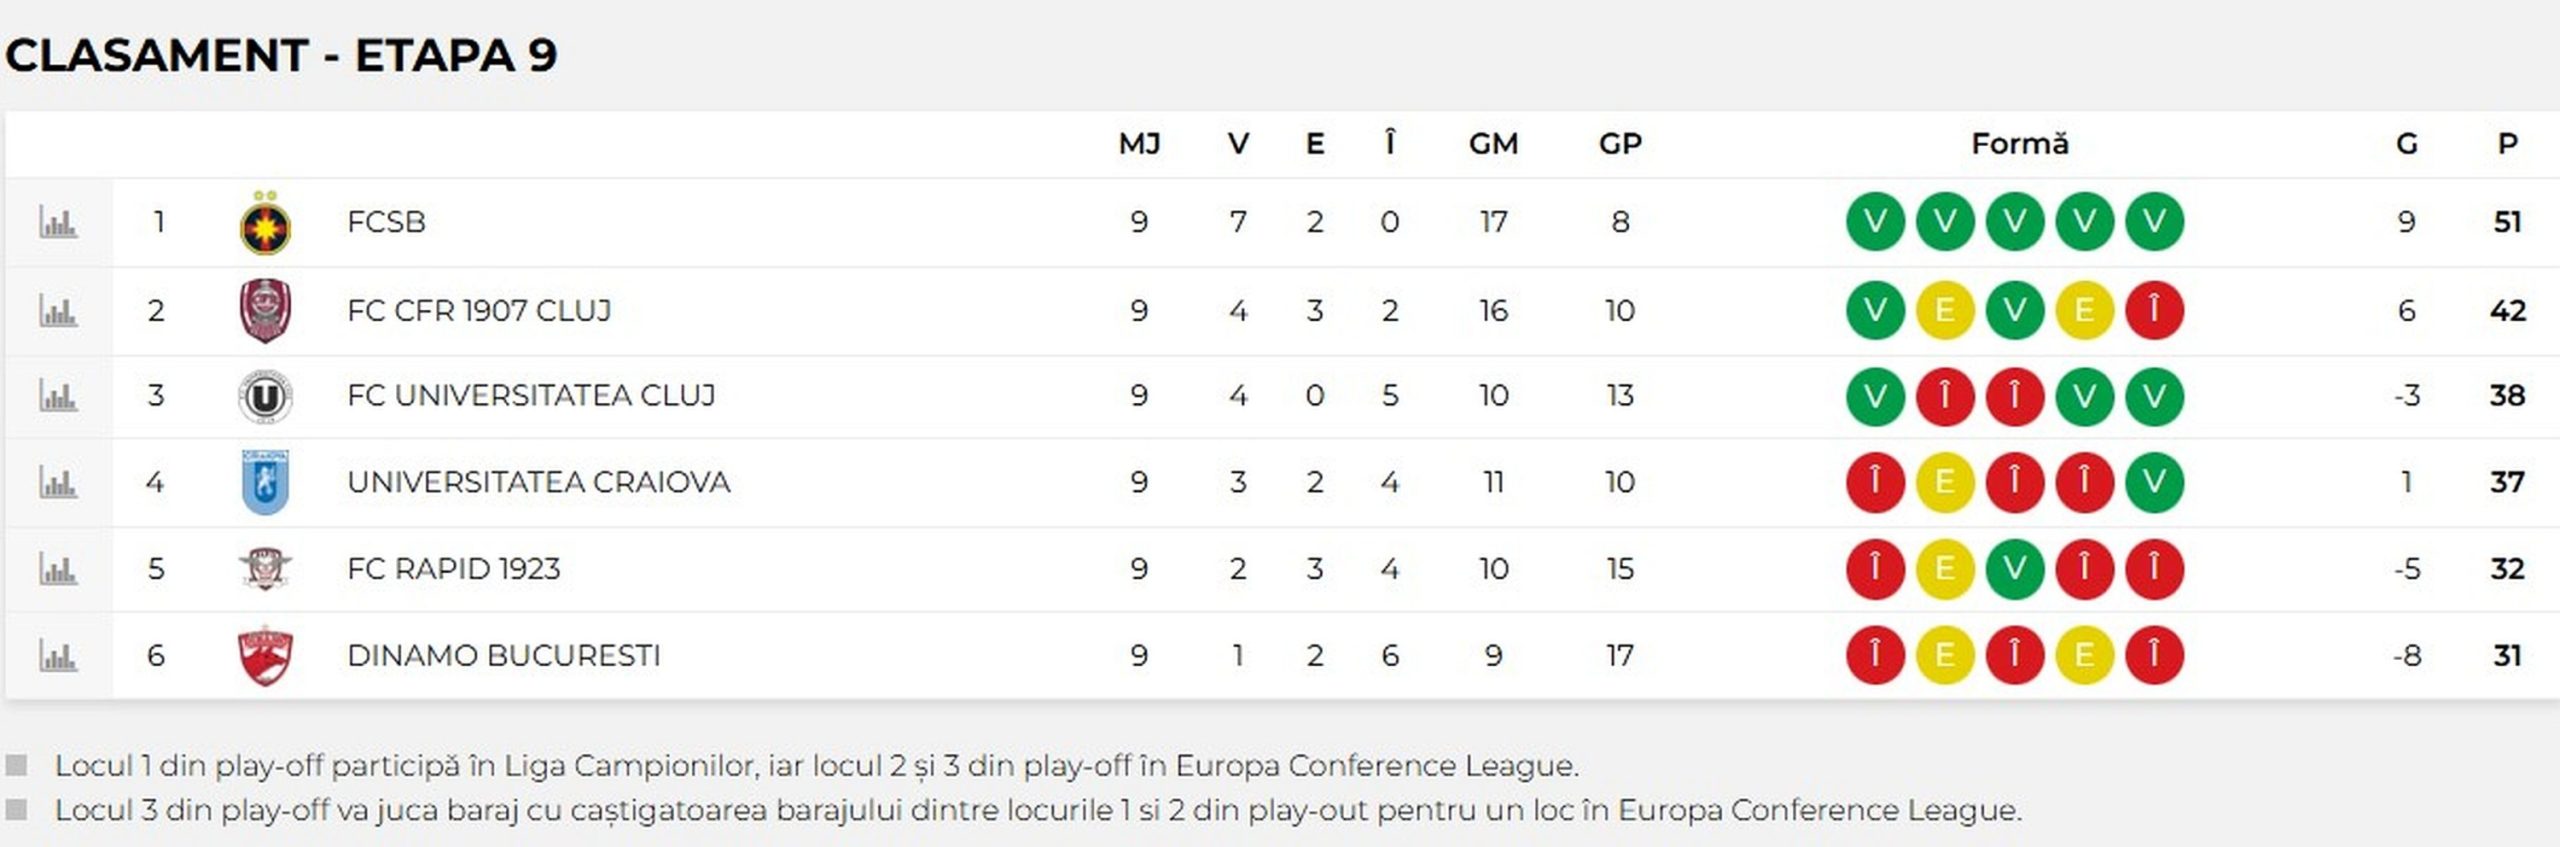Click FCSB's first green V form badge
2560x847 pixels.
tap(1875, 222)
